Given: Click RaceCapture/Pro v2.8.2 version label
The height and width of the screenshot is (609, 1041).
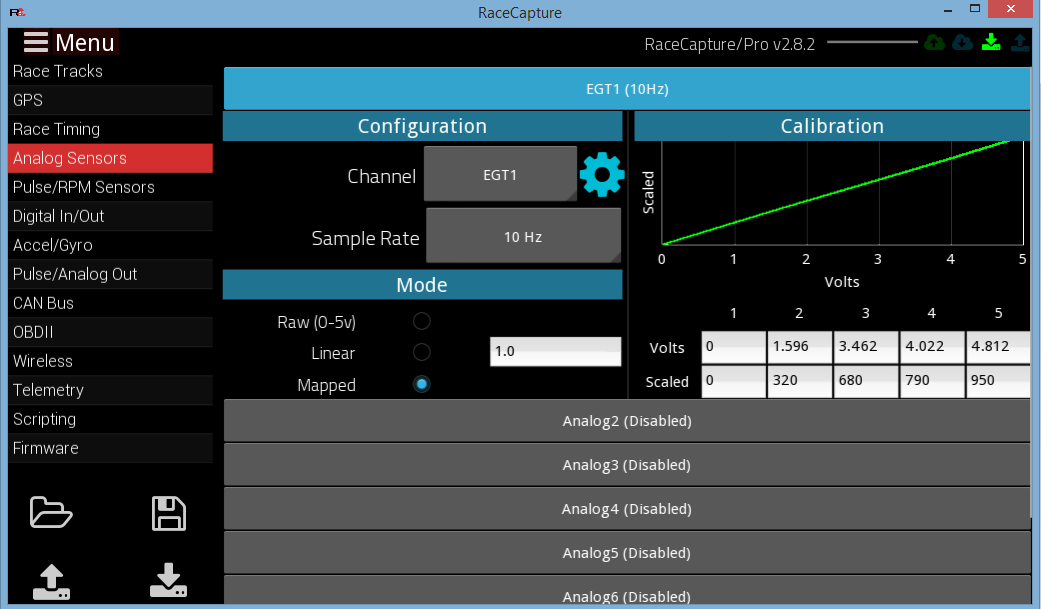Looking at the screenshot, I should tap(729, 44).
